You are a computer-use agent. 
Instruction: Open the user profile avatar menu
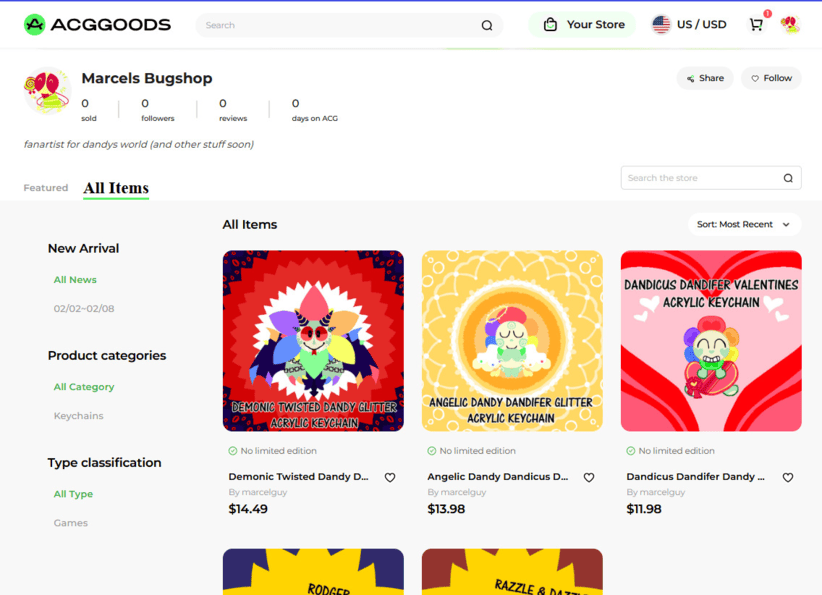(x=790, y=25)
